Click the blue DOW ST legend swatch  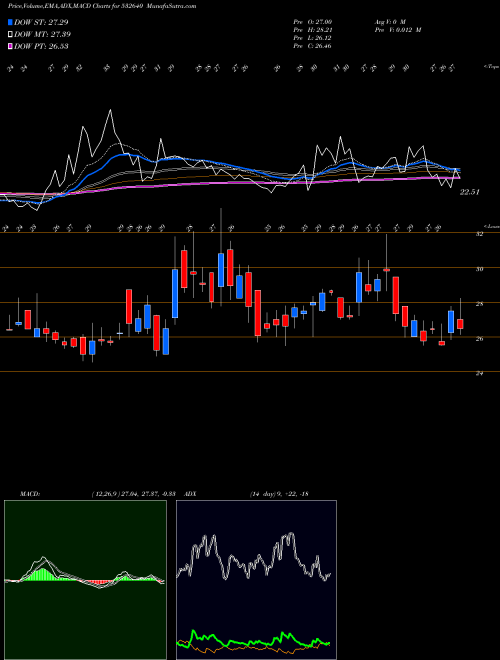(10, 22)
